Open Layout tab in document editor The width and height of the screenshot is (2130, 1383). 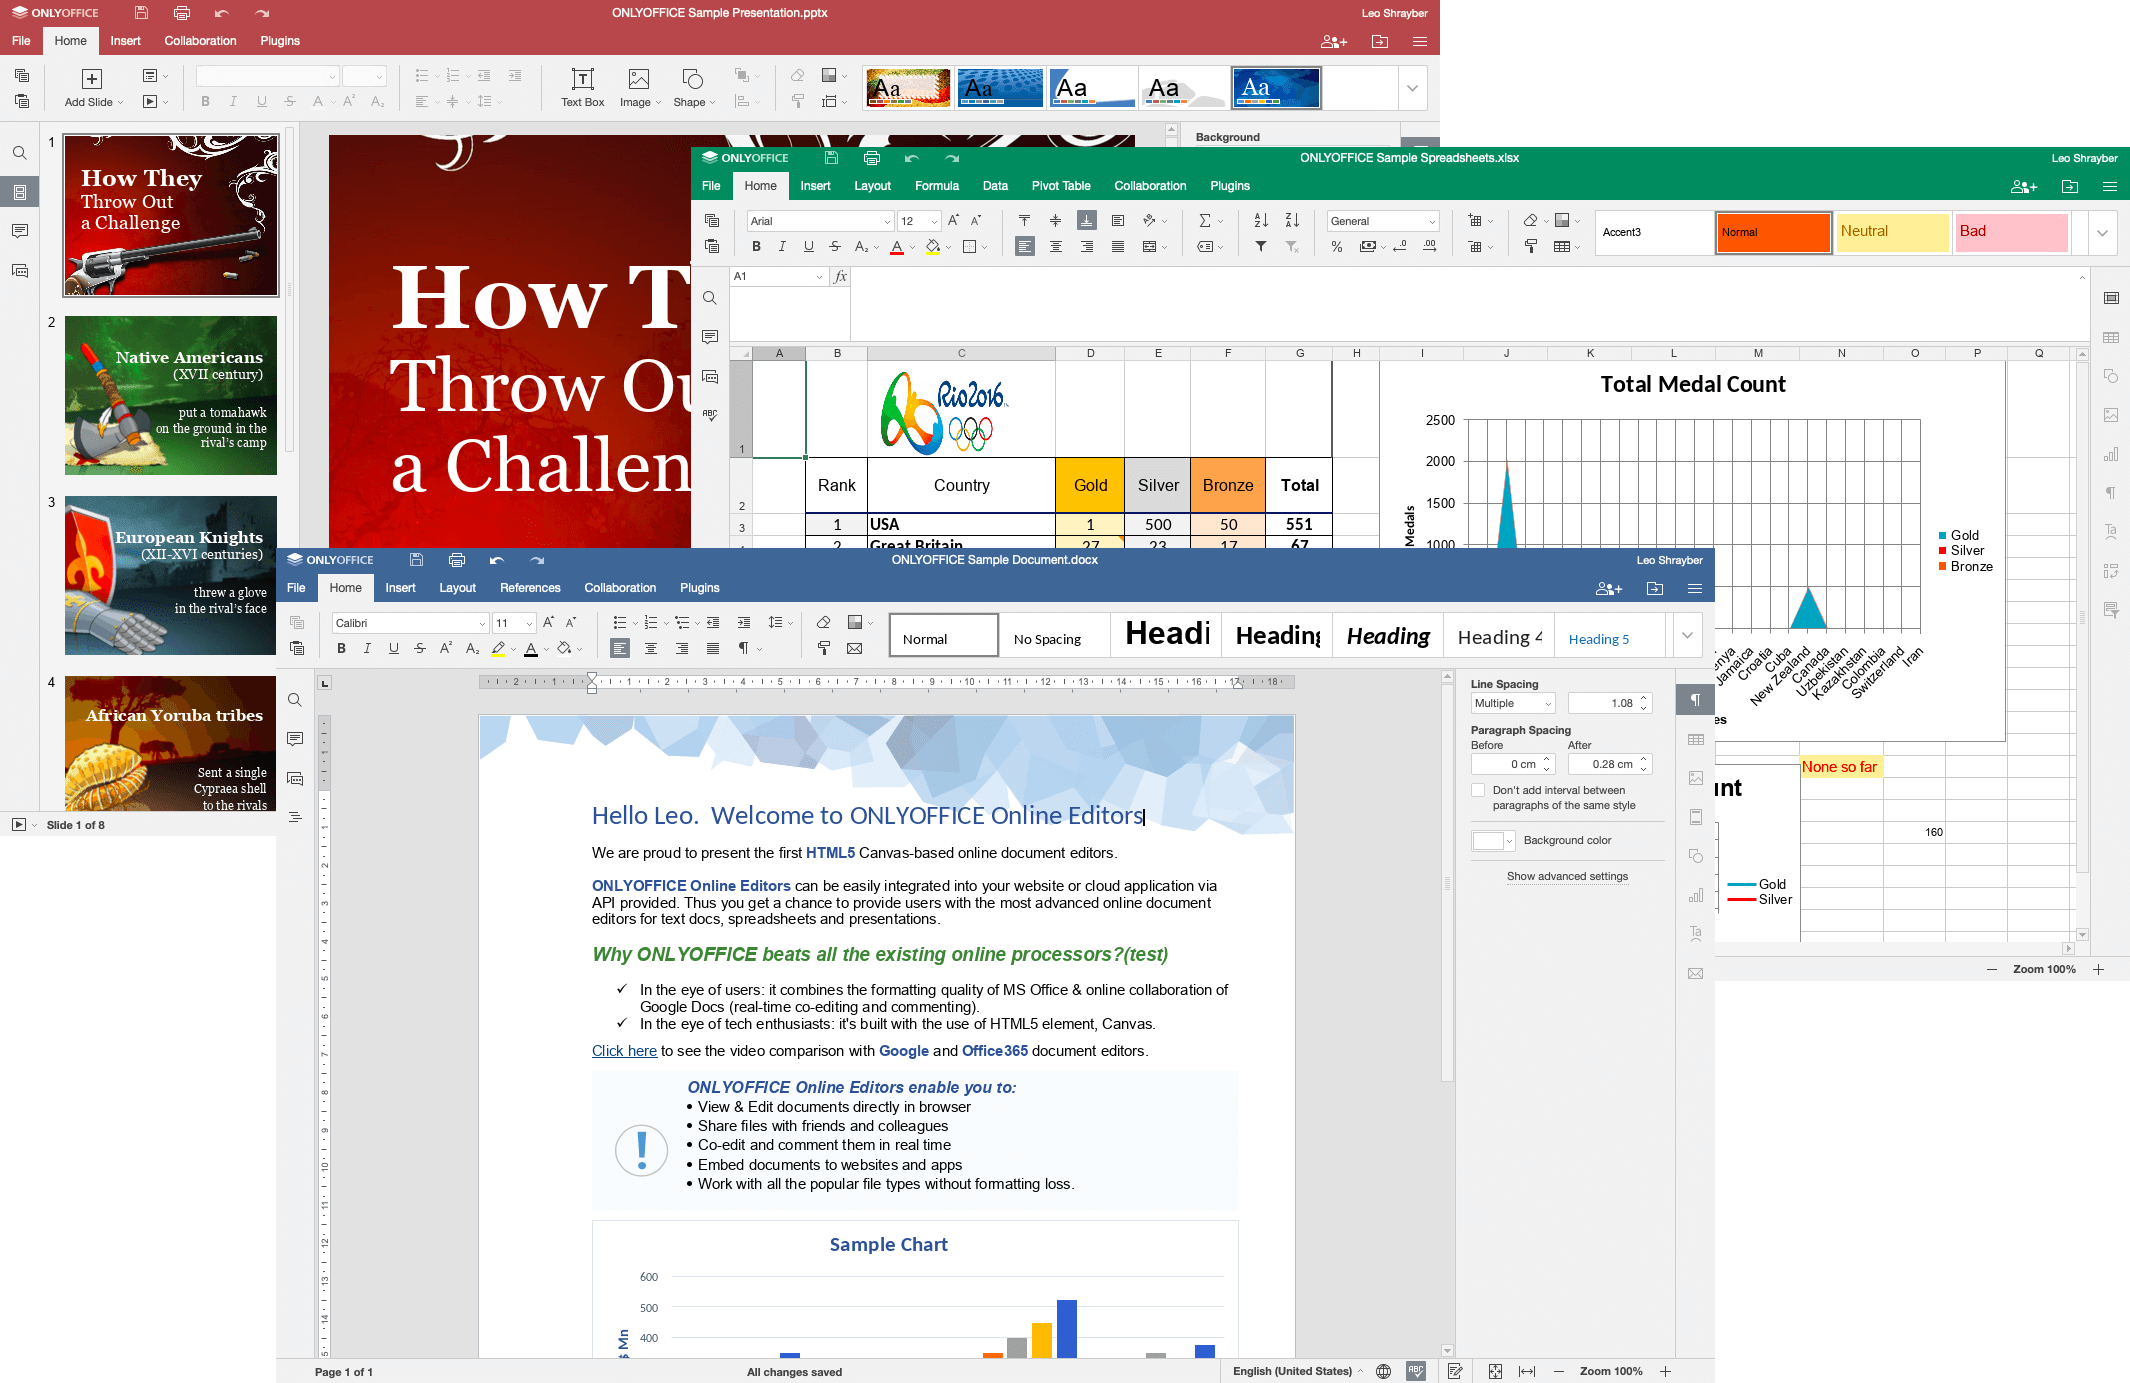point(457,588)
